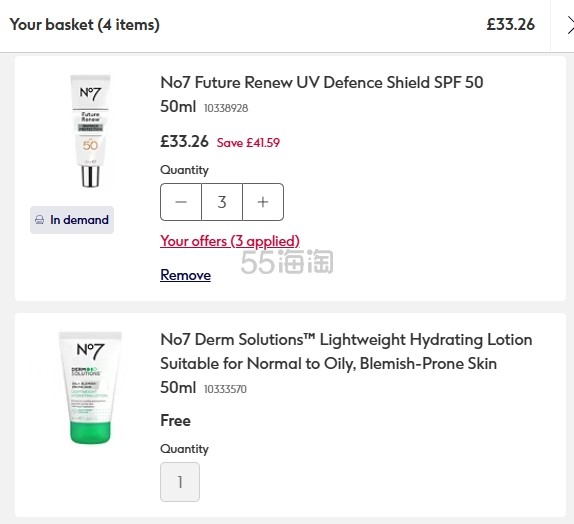Click the Save £41.59 savings text
Screen dimensions: 574x524
(248, 142)
